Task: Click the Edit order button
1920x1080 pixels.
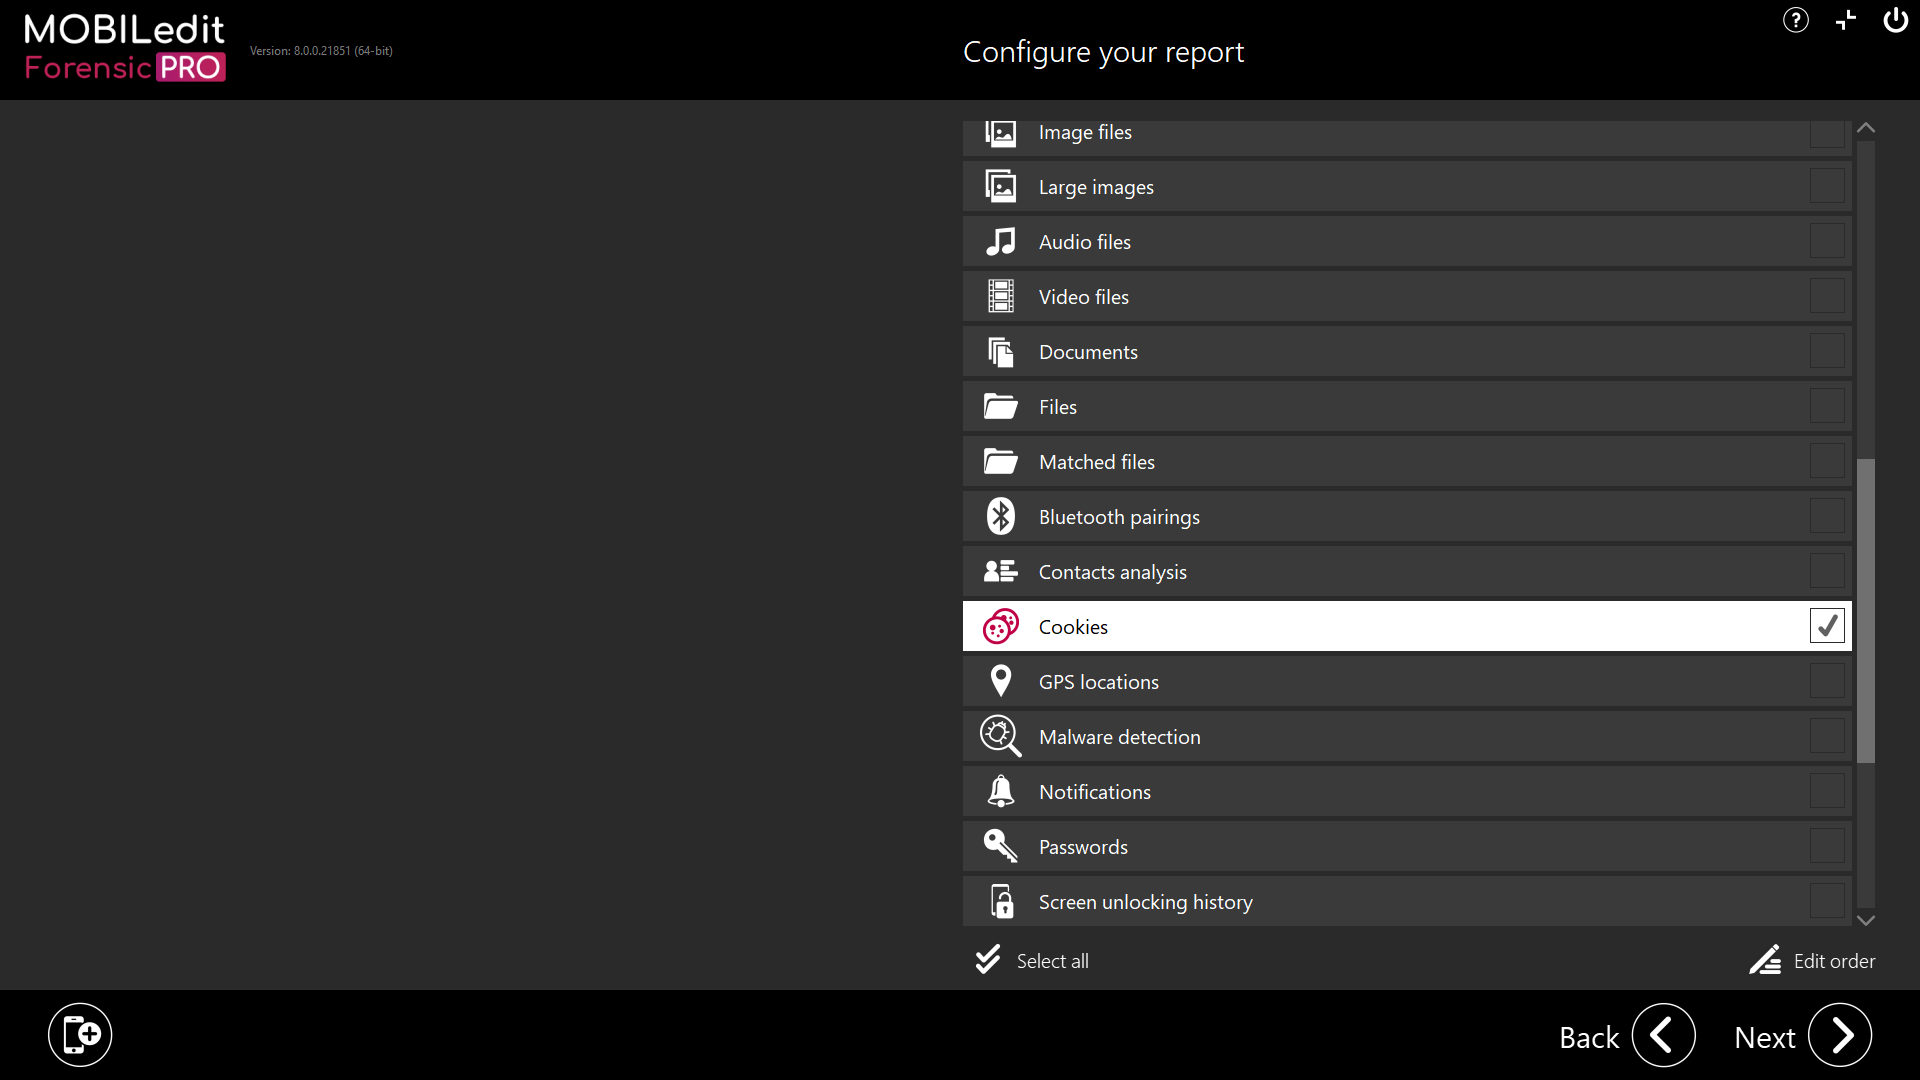Action: (x=1812, y=961)
